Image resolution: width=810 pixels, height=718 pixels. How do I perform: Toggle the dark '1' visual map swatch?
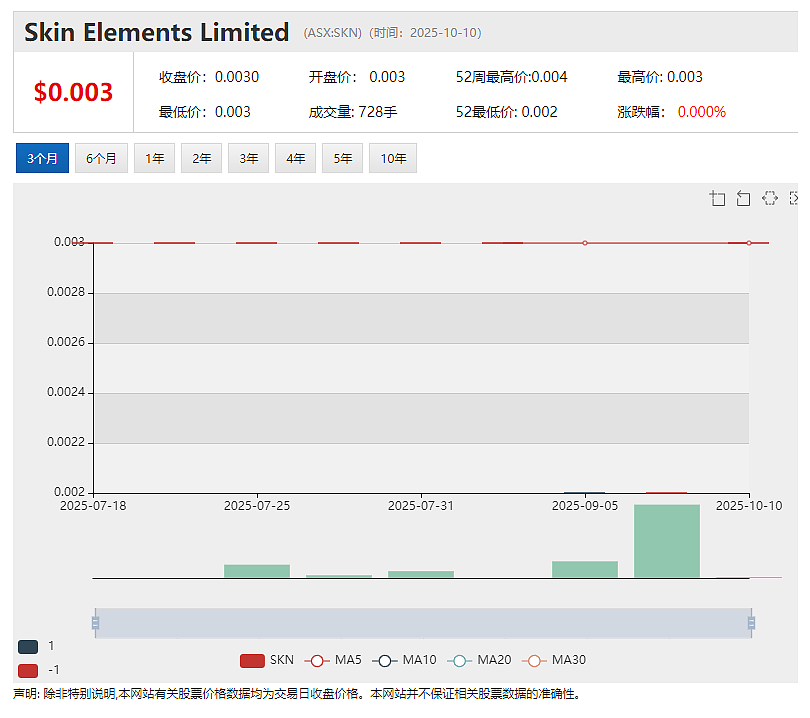(x=28, y=646)
